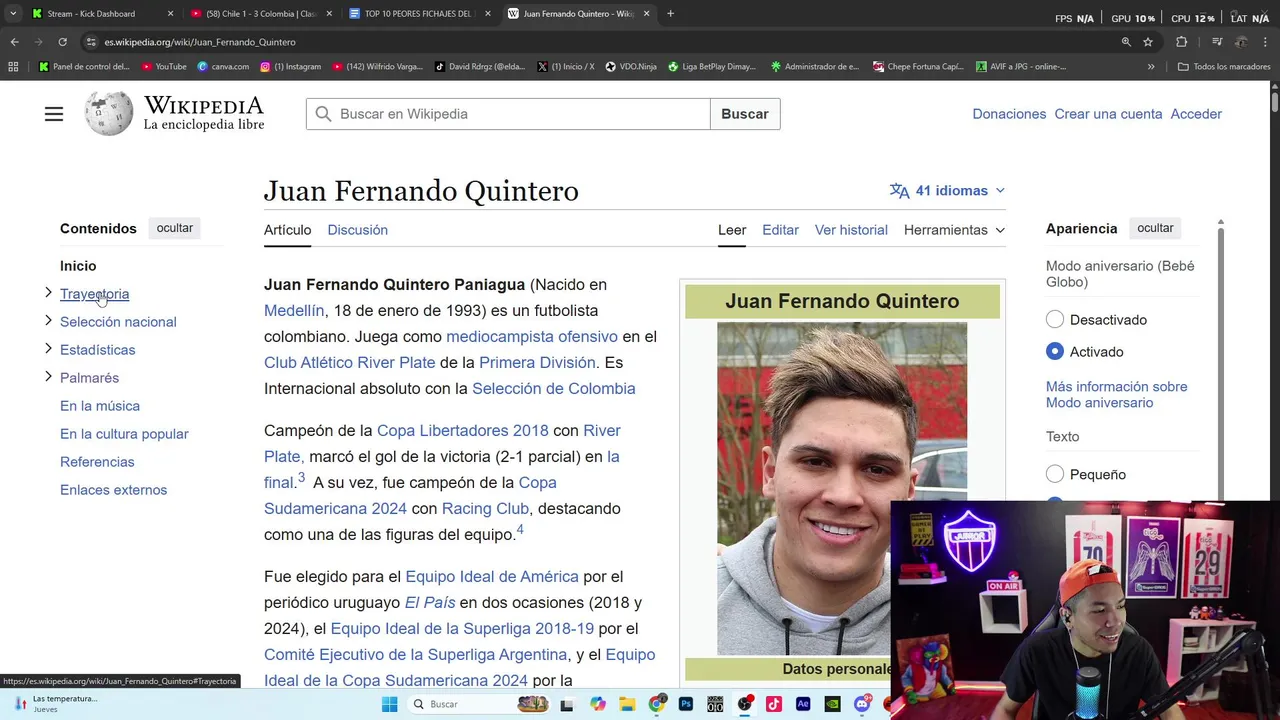This screenshot has width=1280, height=720.
Task: Click the browser URL address bar
Action: tap(600, 42)
